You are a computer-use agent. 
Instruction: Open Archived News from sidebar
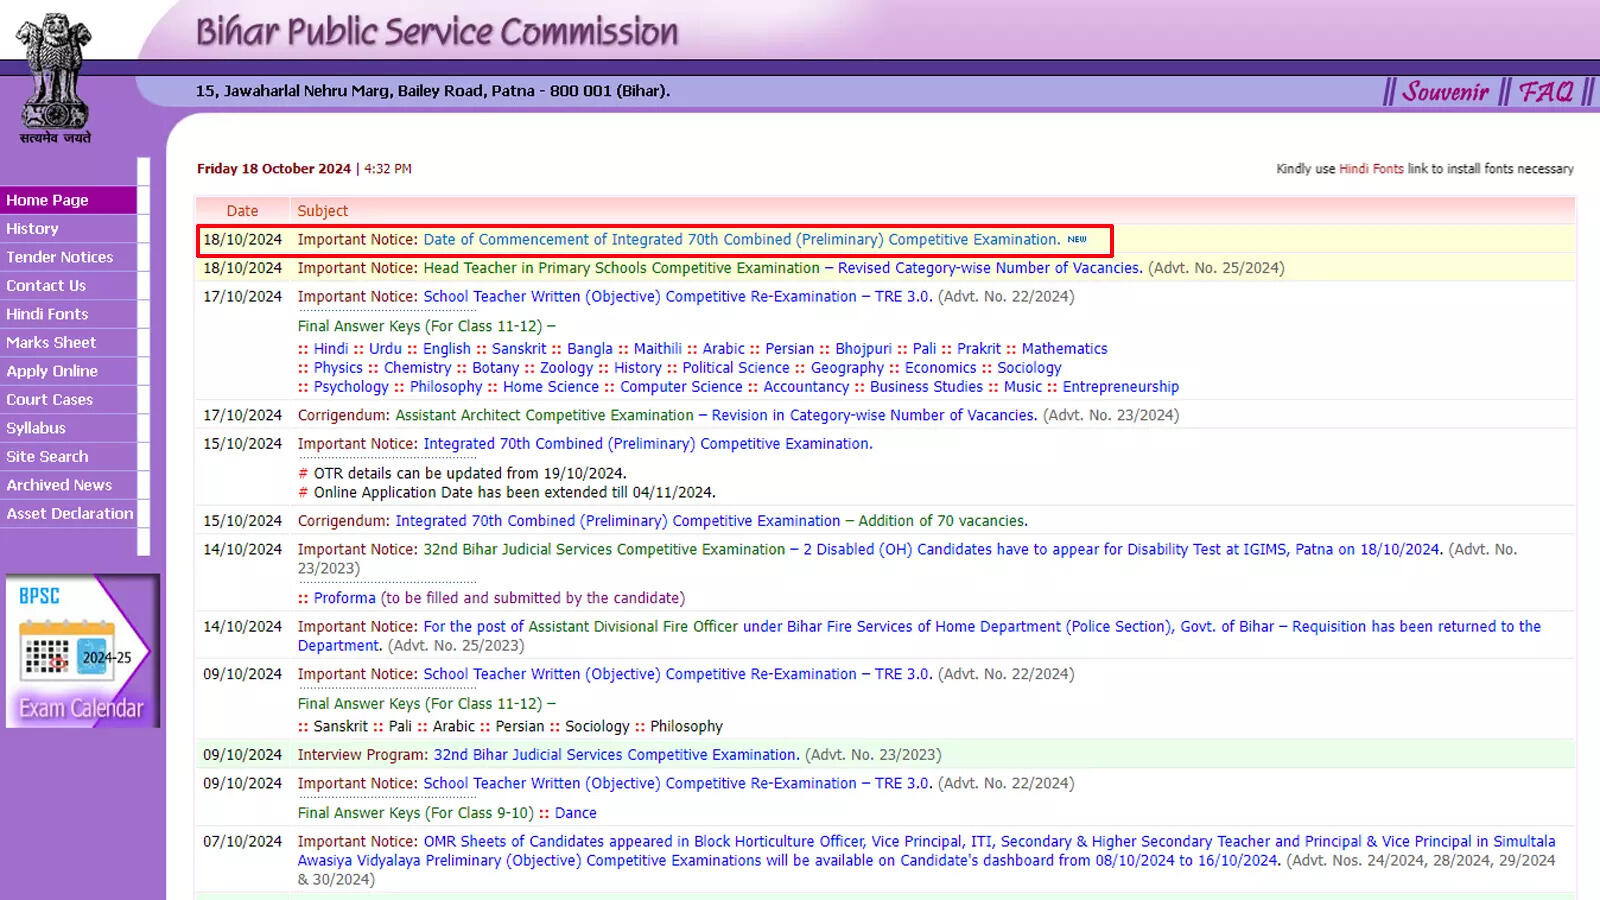(x=59, y=484)
